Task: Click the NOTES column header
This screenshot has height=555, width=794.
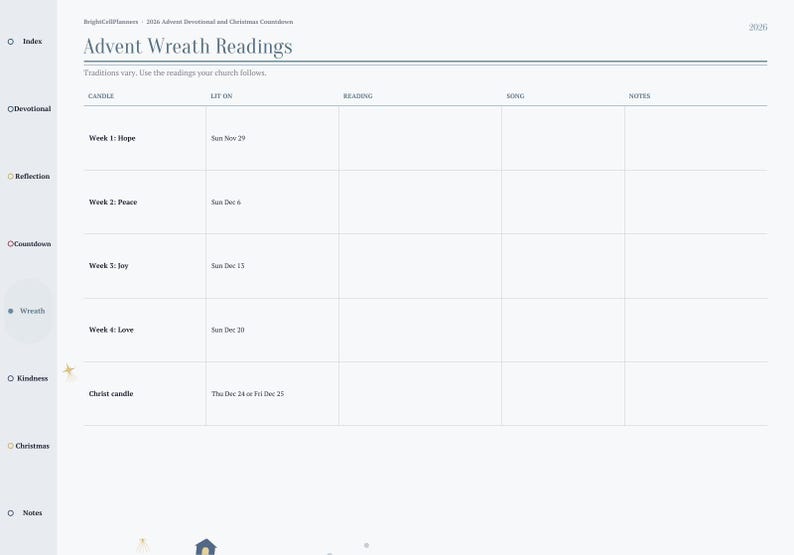Action: point(640,96)
